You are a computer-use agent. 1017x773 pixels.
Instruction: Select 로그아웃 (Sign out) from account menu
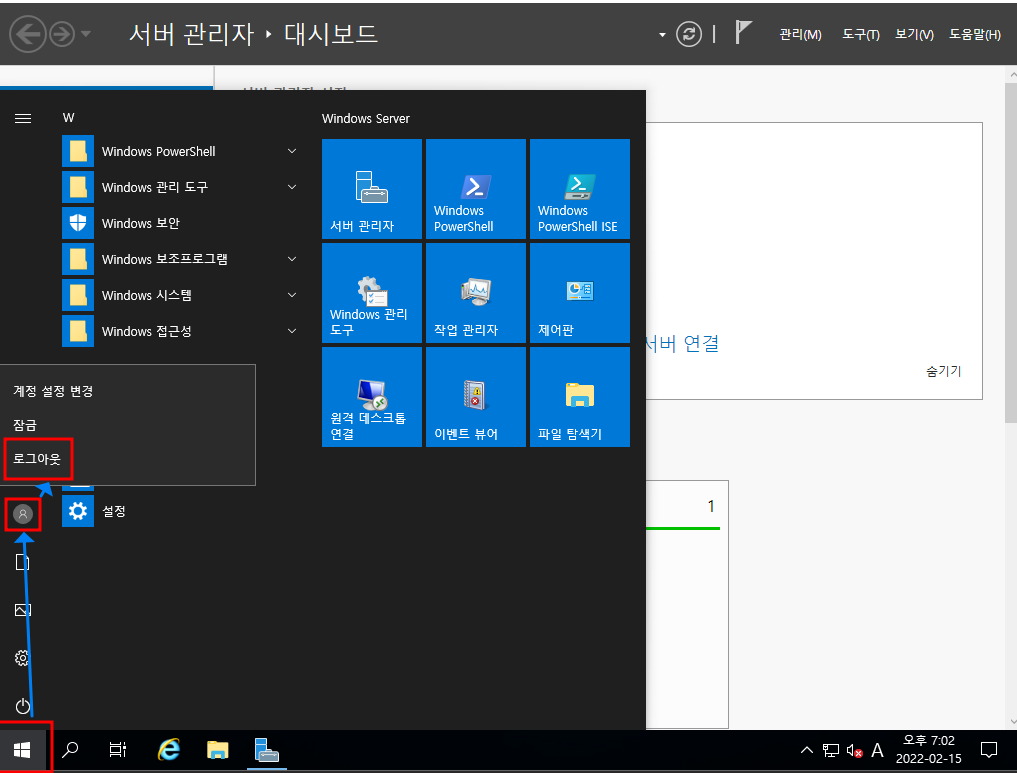tap(38, 458)
